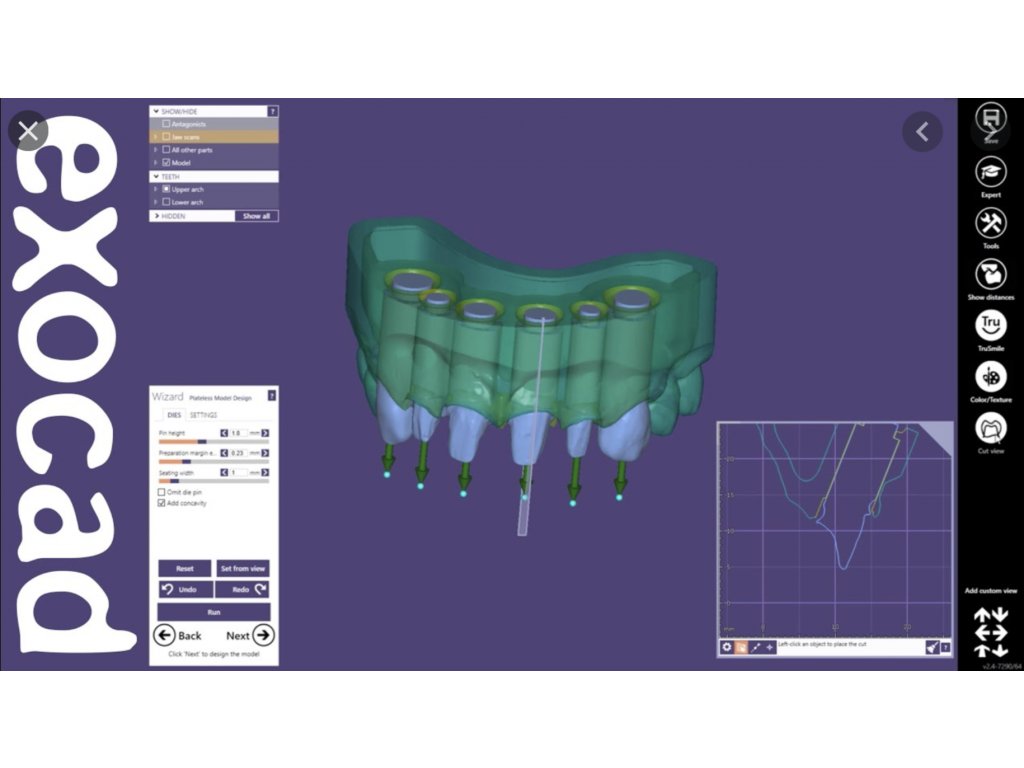Activate the Cut view icon
This screenshot has width=1024, height=768.
pos(991,428)
